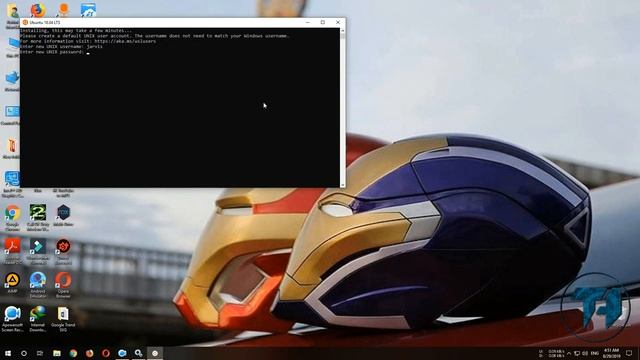Open the Firefox desktop shortcut

coord(38,10)
